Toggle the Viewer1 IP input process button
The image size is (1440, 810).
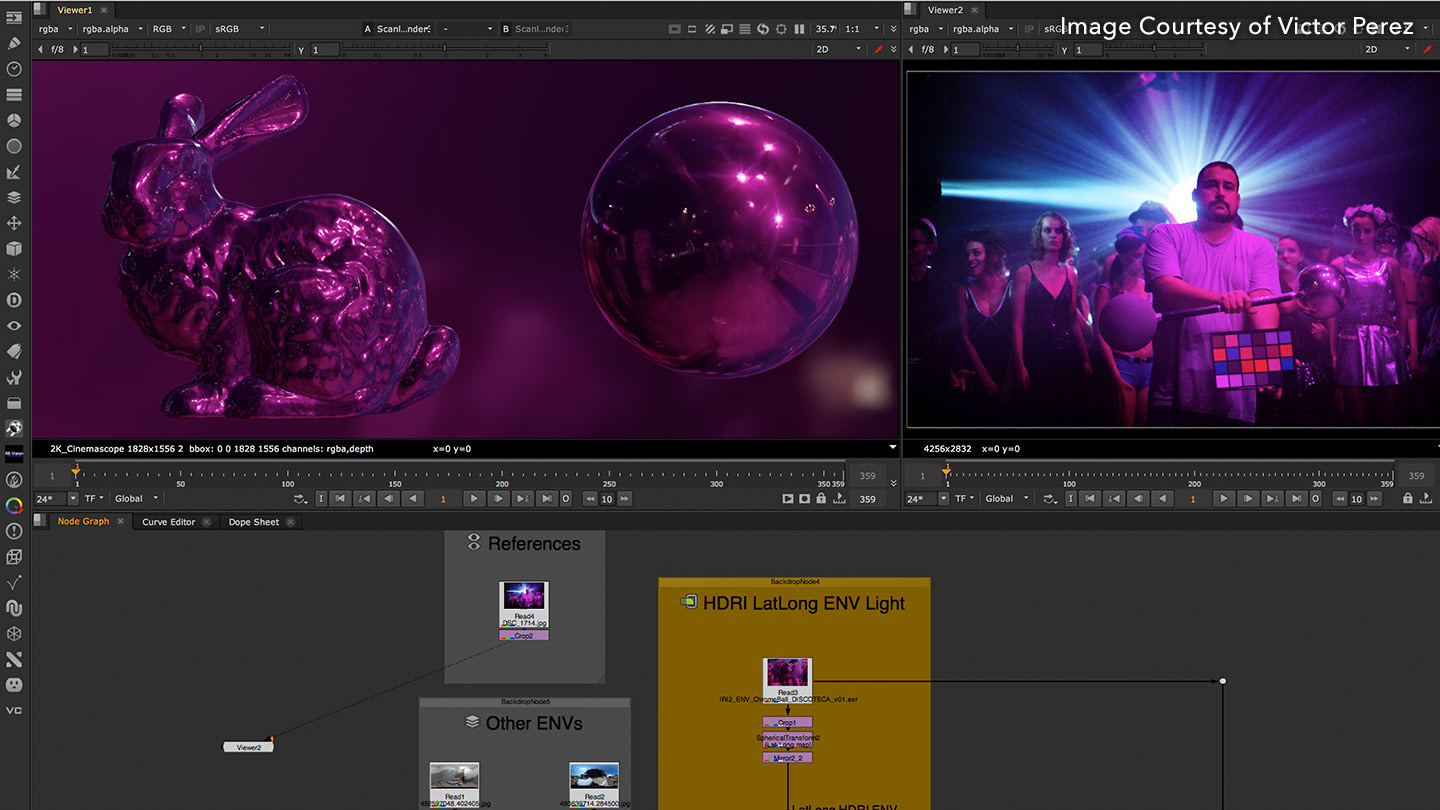tap(200, 29)
